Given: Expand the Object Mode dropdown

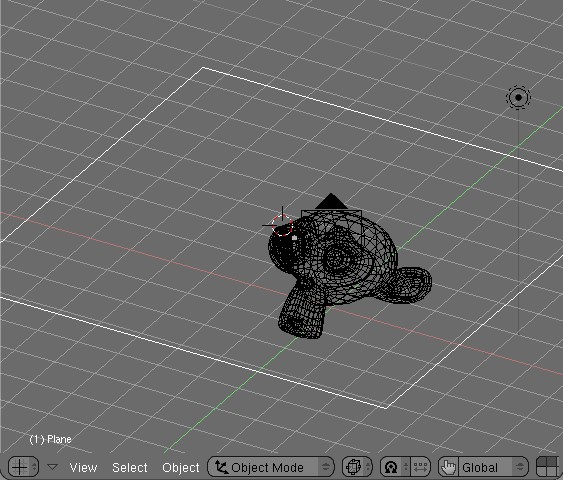Looking at the screenshot, I should [x=271, y=467].
